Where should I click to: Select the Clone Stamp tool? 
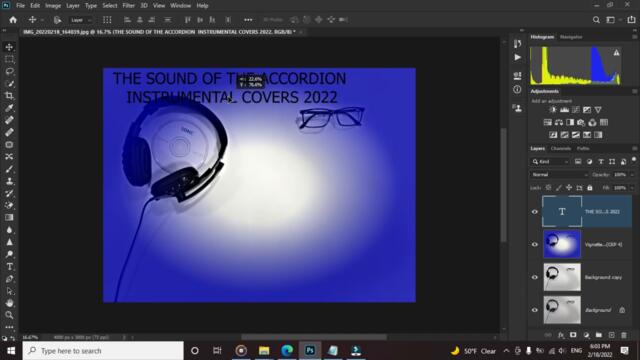coord(9,181)
